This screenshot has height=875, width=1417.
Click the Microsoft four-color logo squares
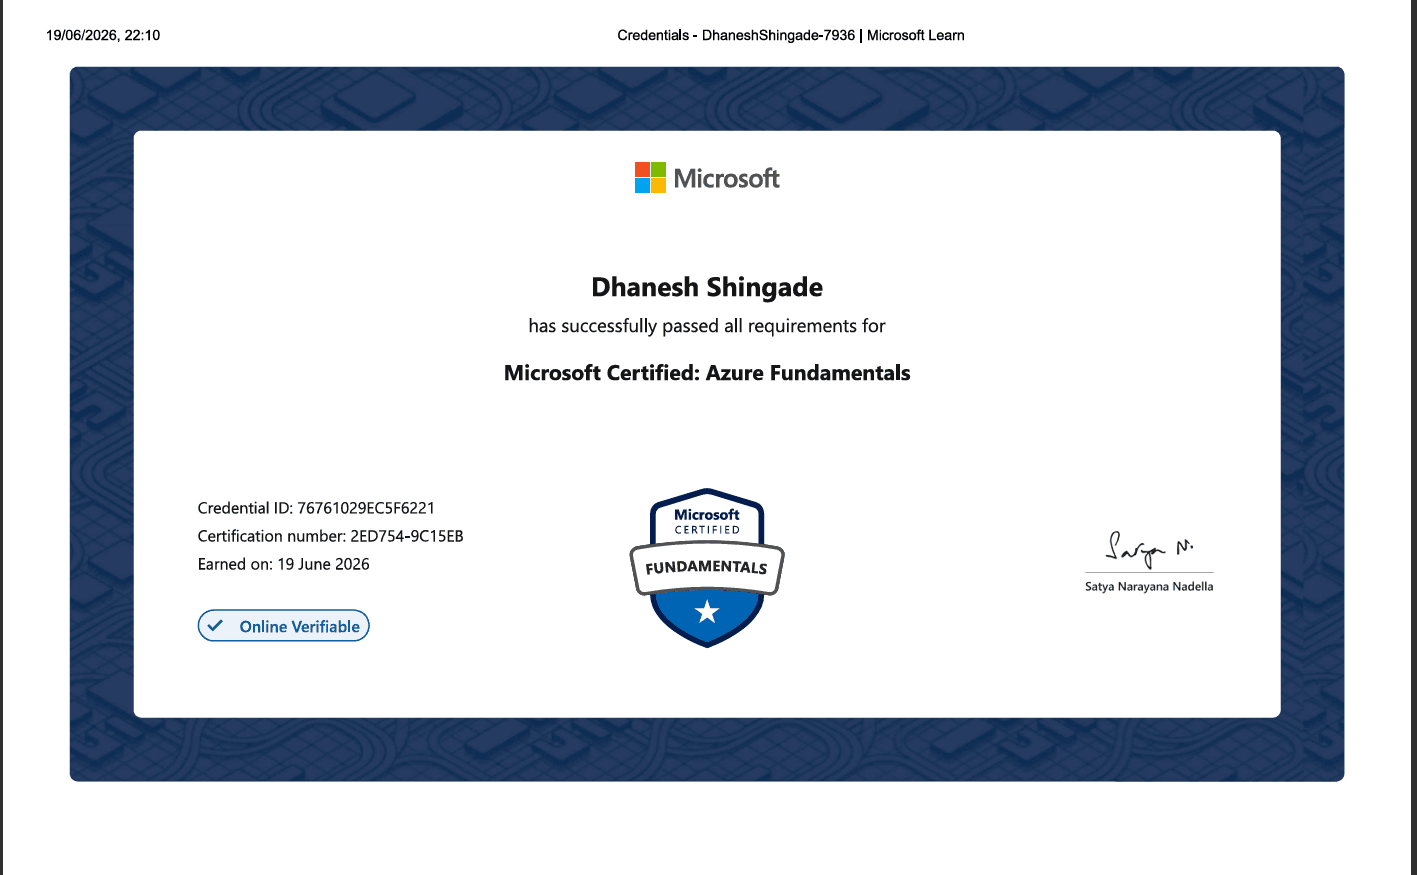coord(650,178)
